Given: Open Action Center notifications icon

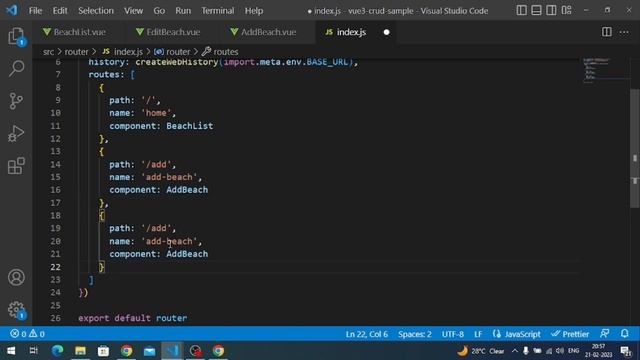Looking at the screenshot, I should coord(626,351).
